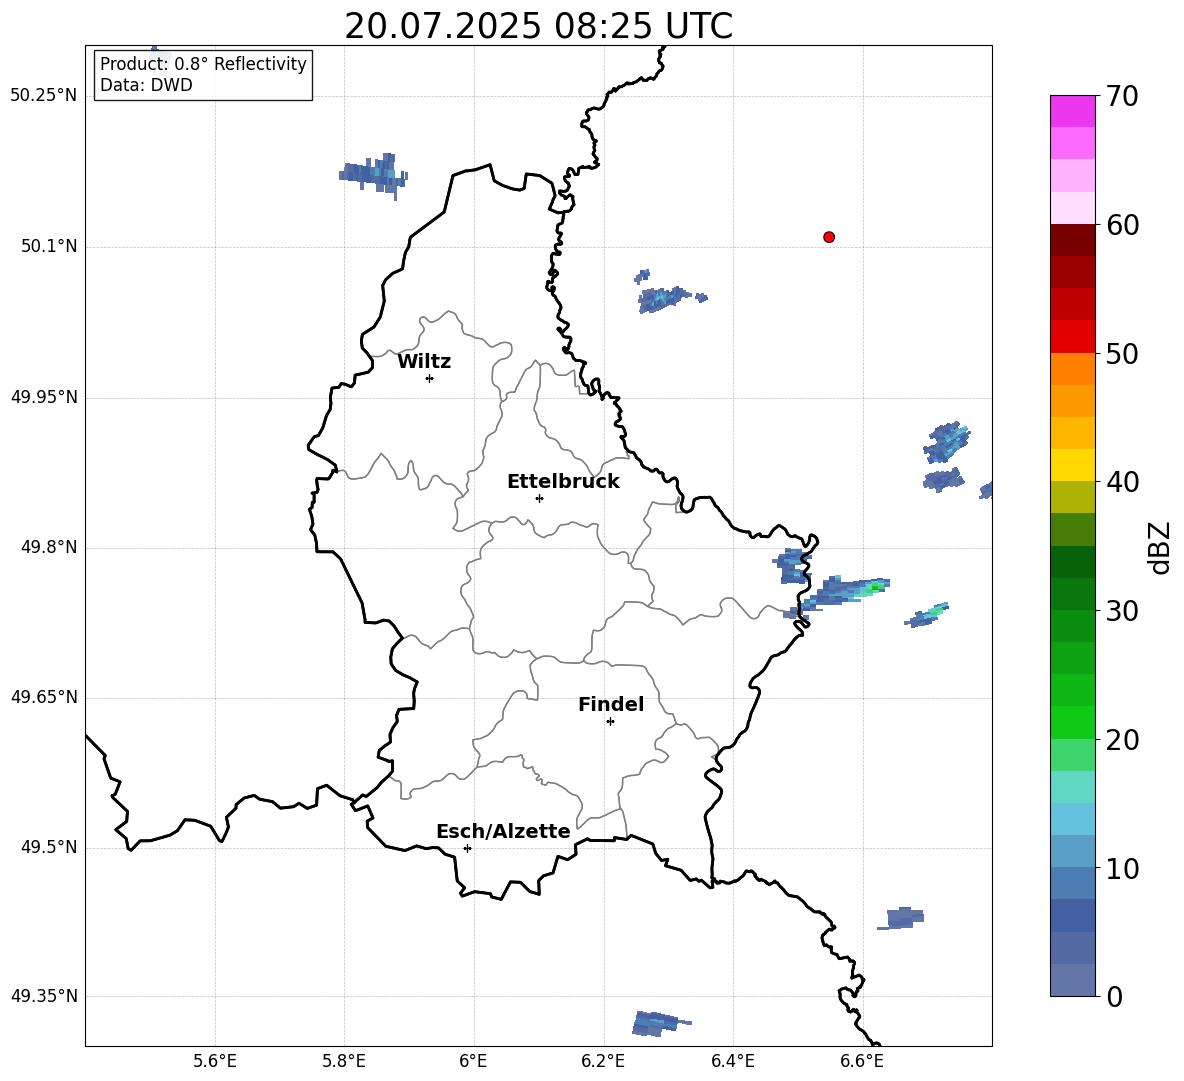Viewport: 1184px width, 1081px height.
Task: Click the Esch/Alzette station cross marker
Action: tap(467, 848)
